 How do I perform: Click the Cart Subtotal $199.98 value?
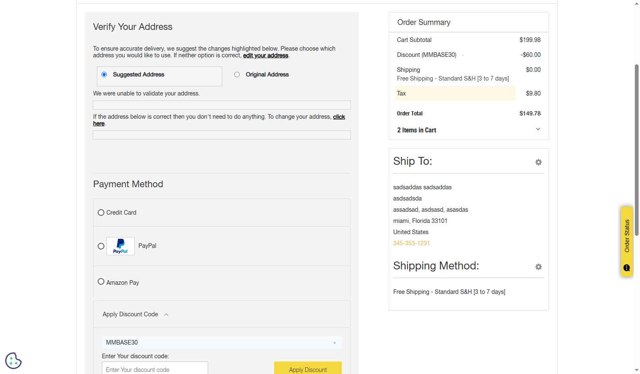(x=530, y=40)
